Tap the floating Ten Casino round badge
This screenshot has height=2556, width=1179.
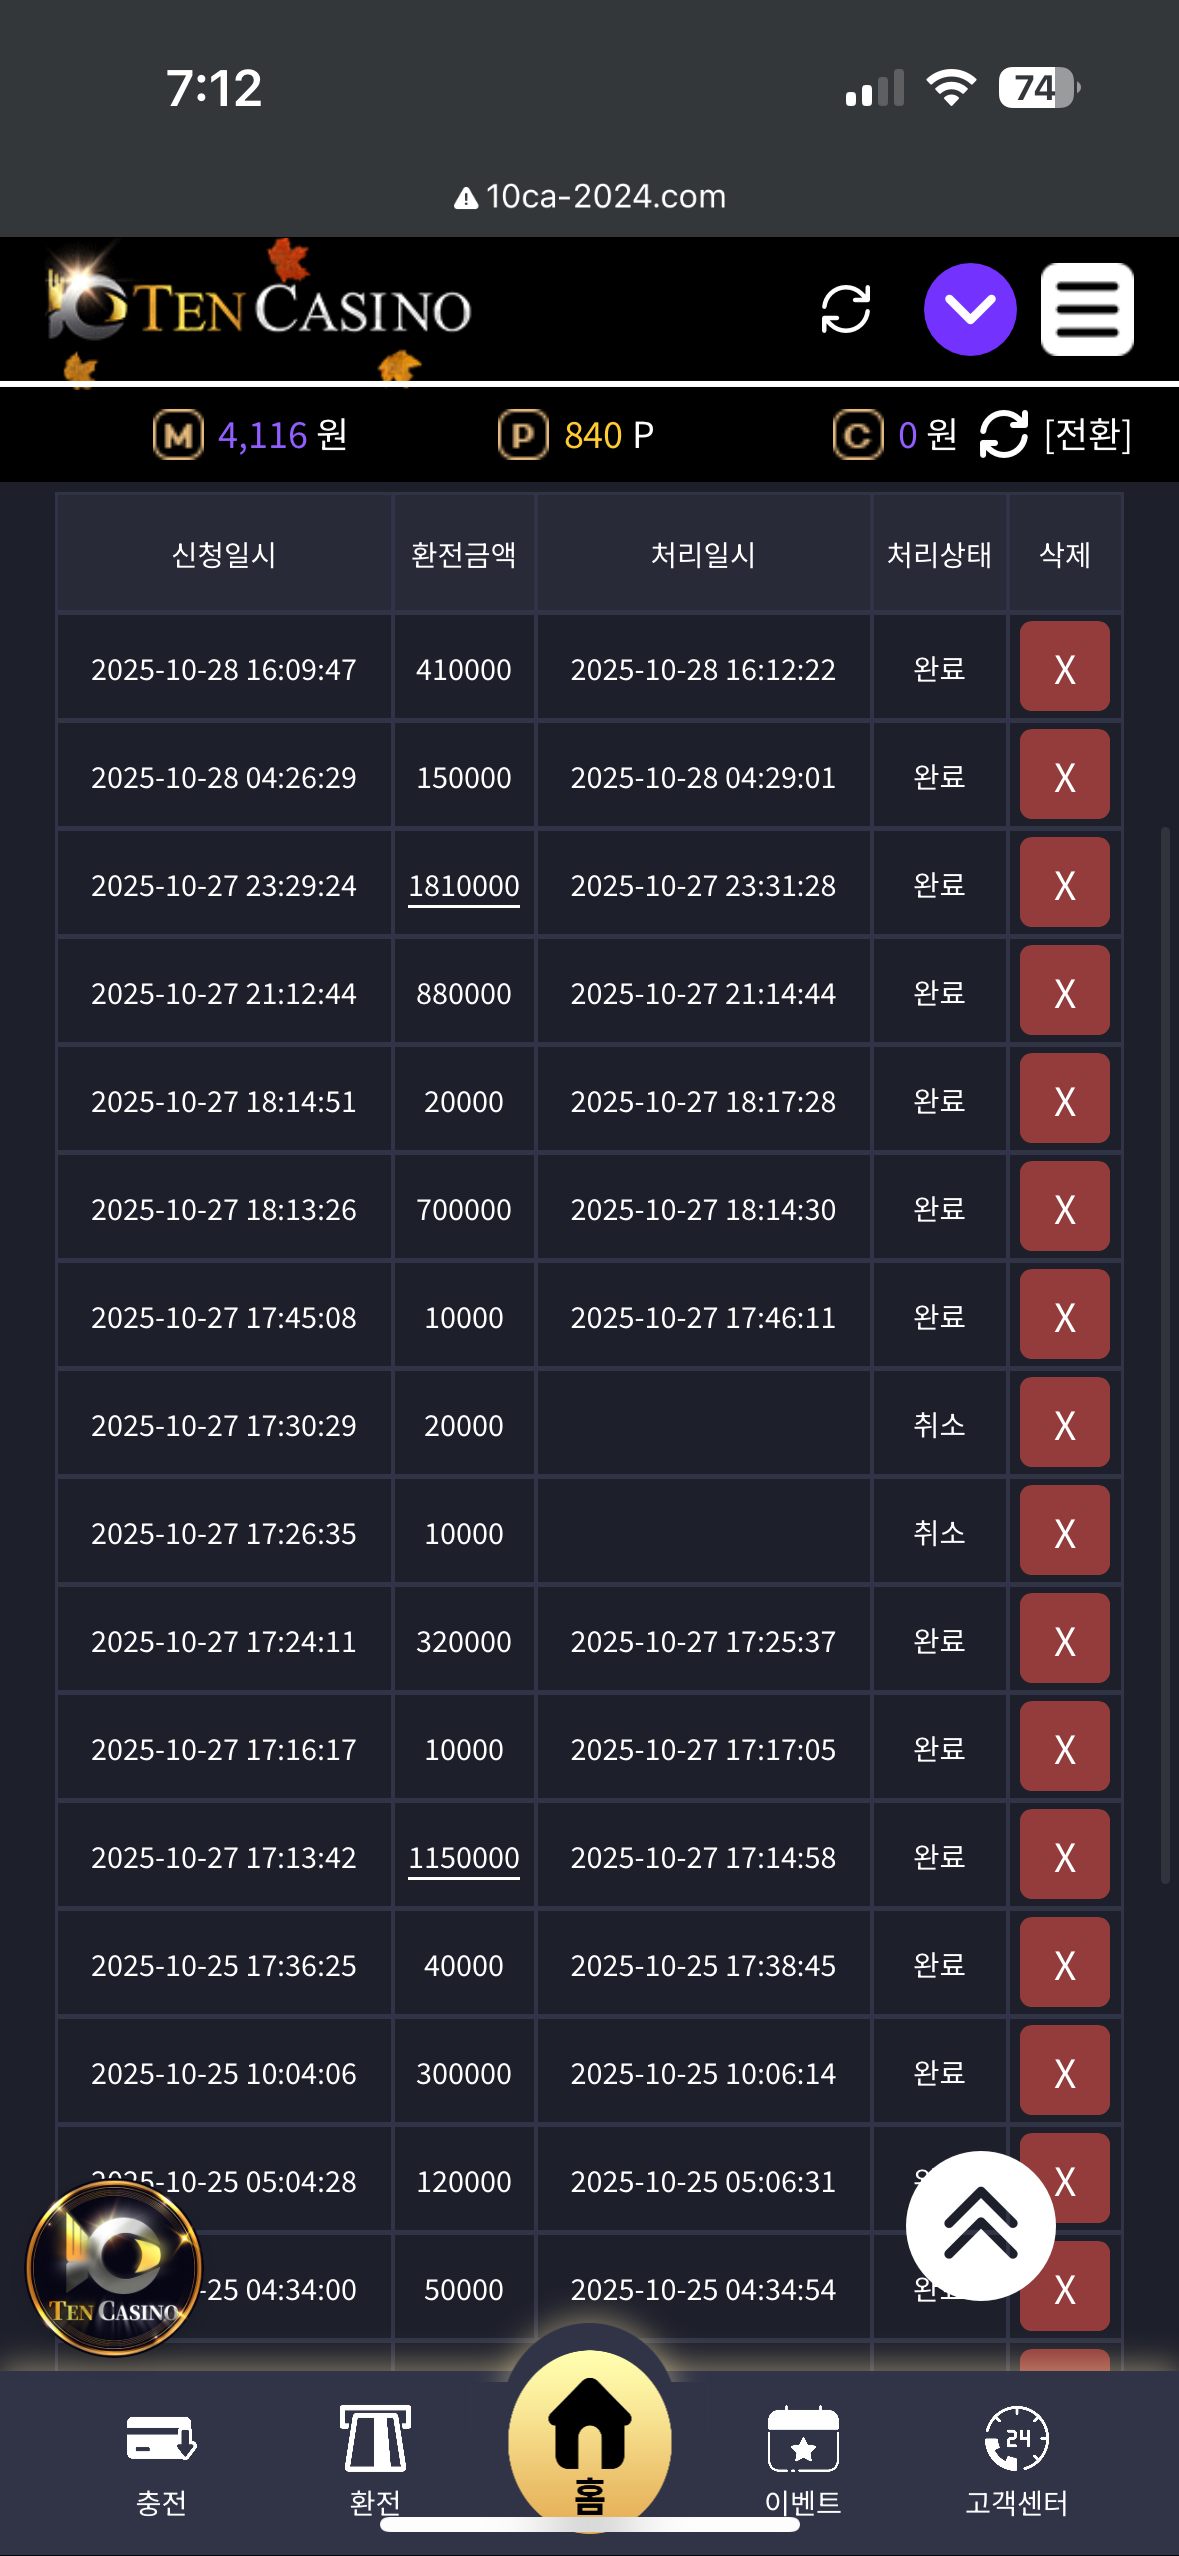point(114,2268)
